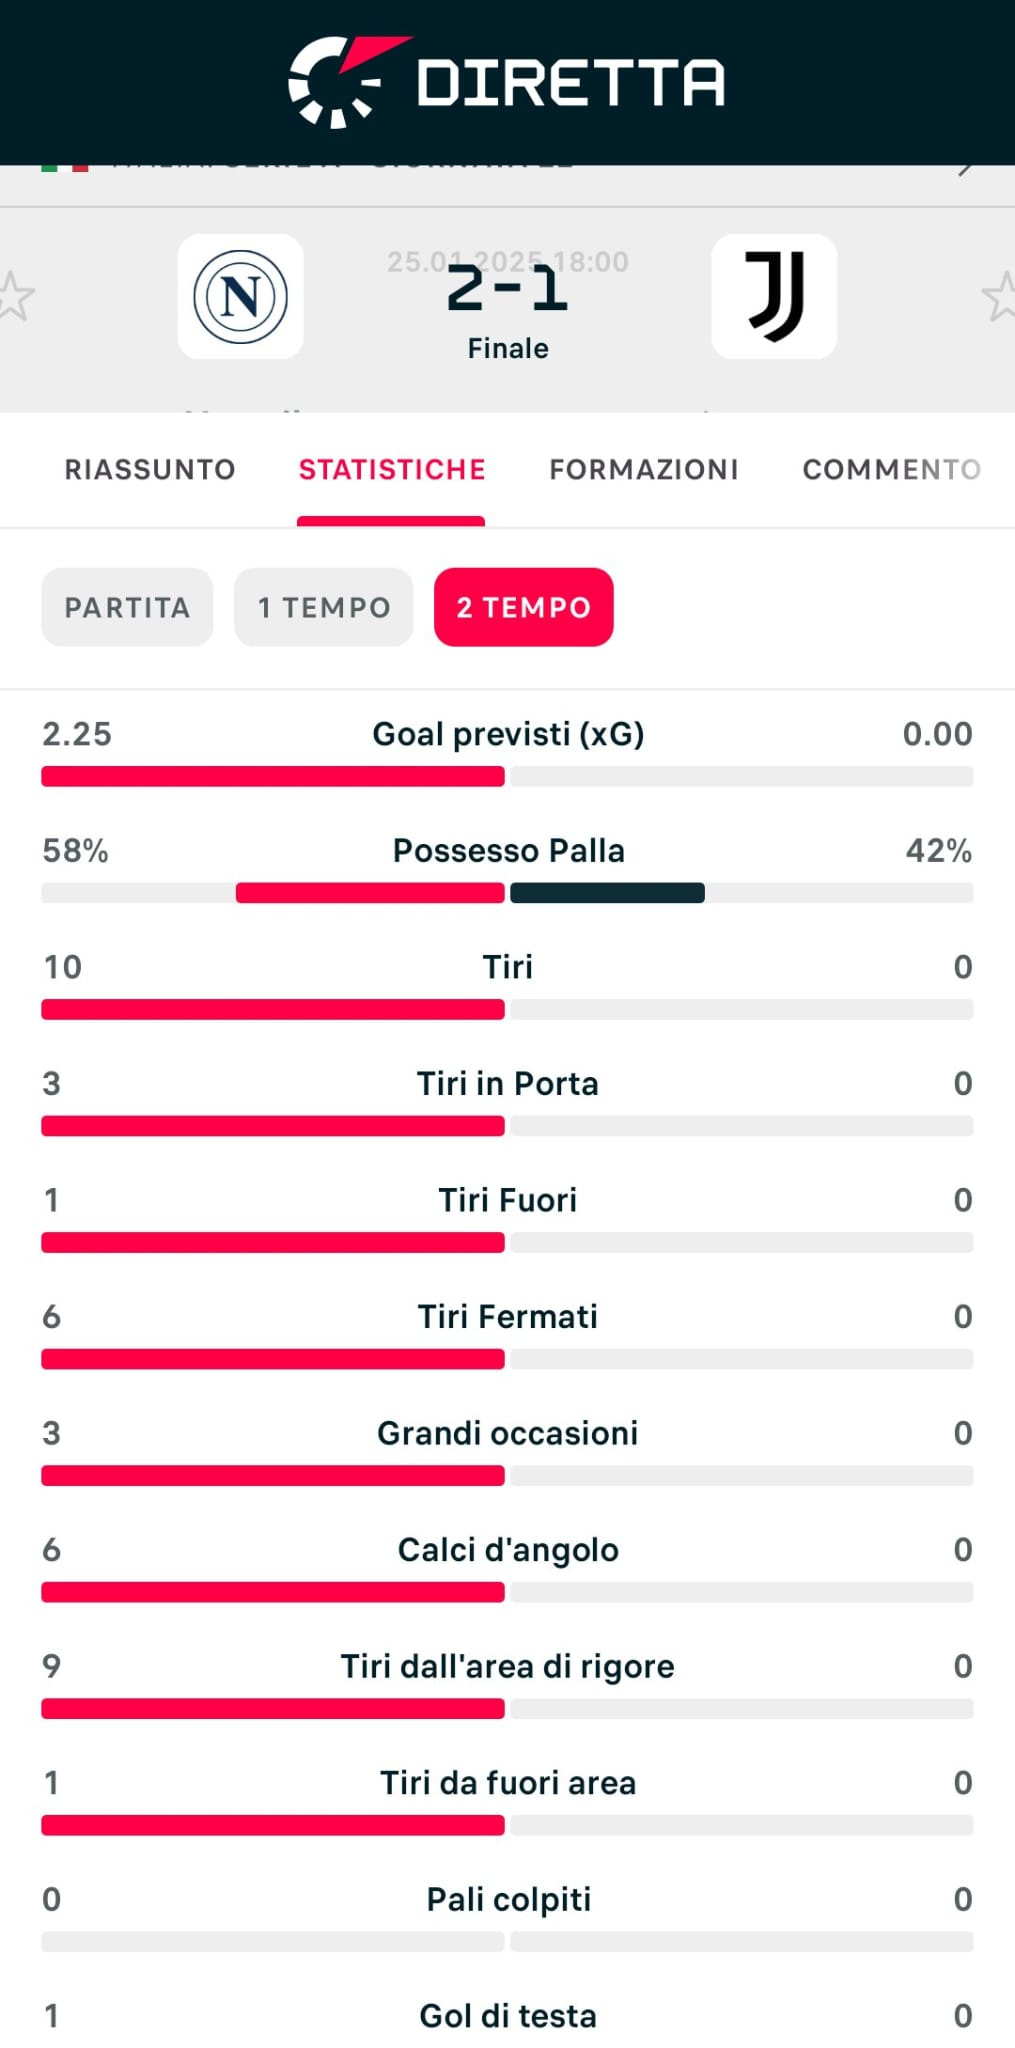
Task: Favorite Napoli with the left star
Action: 14,296
